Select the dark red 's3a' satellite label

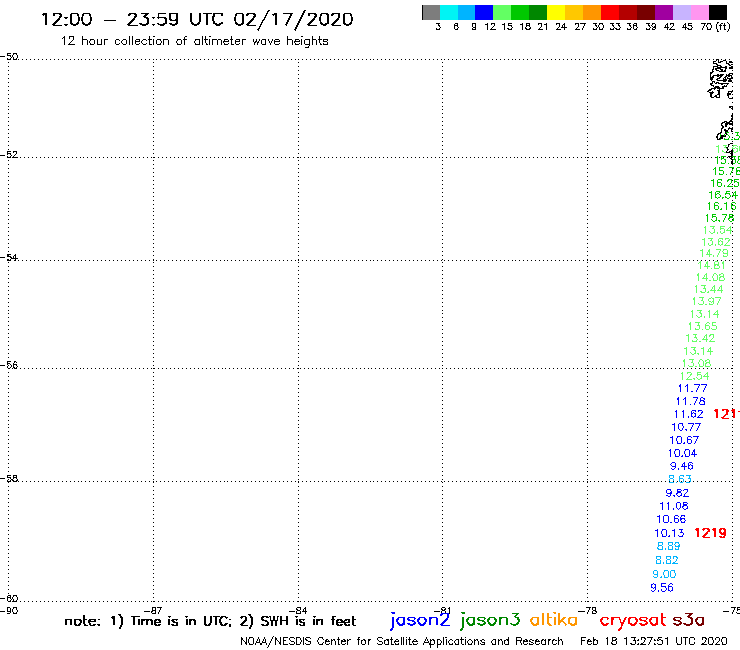[689, 621]
